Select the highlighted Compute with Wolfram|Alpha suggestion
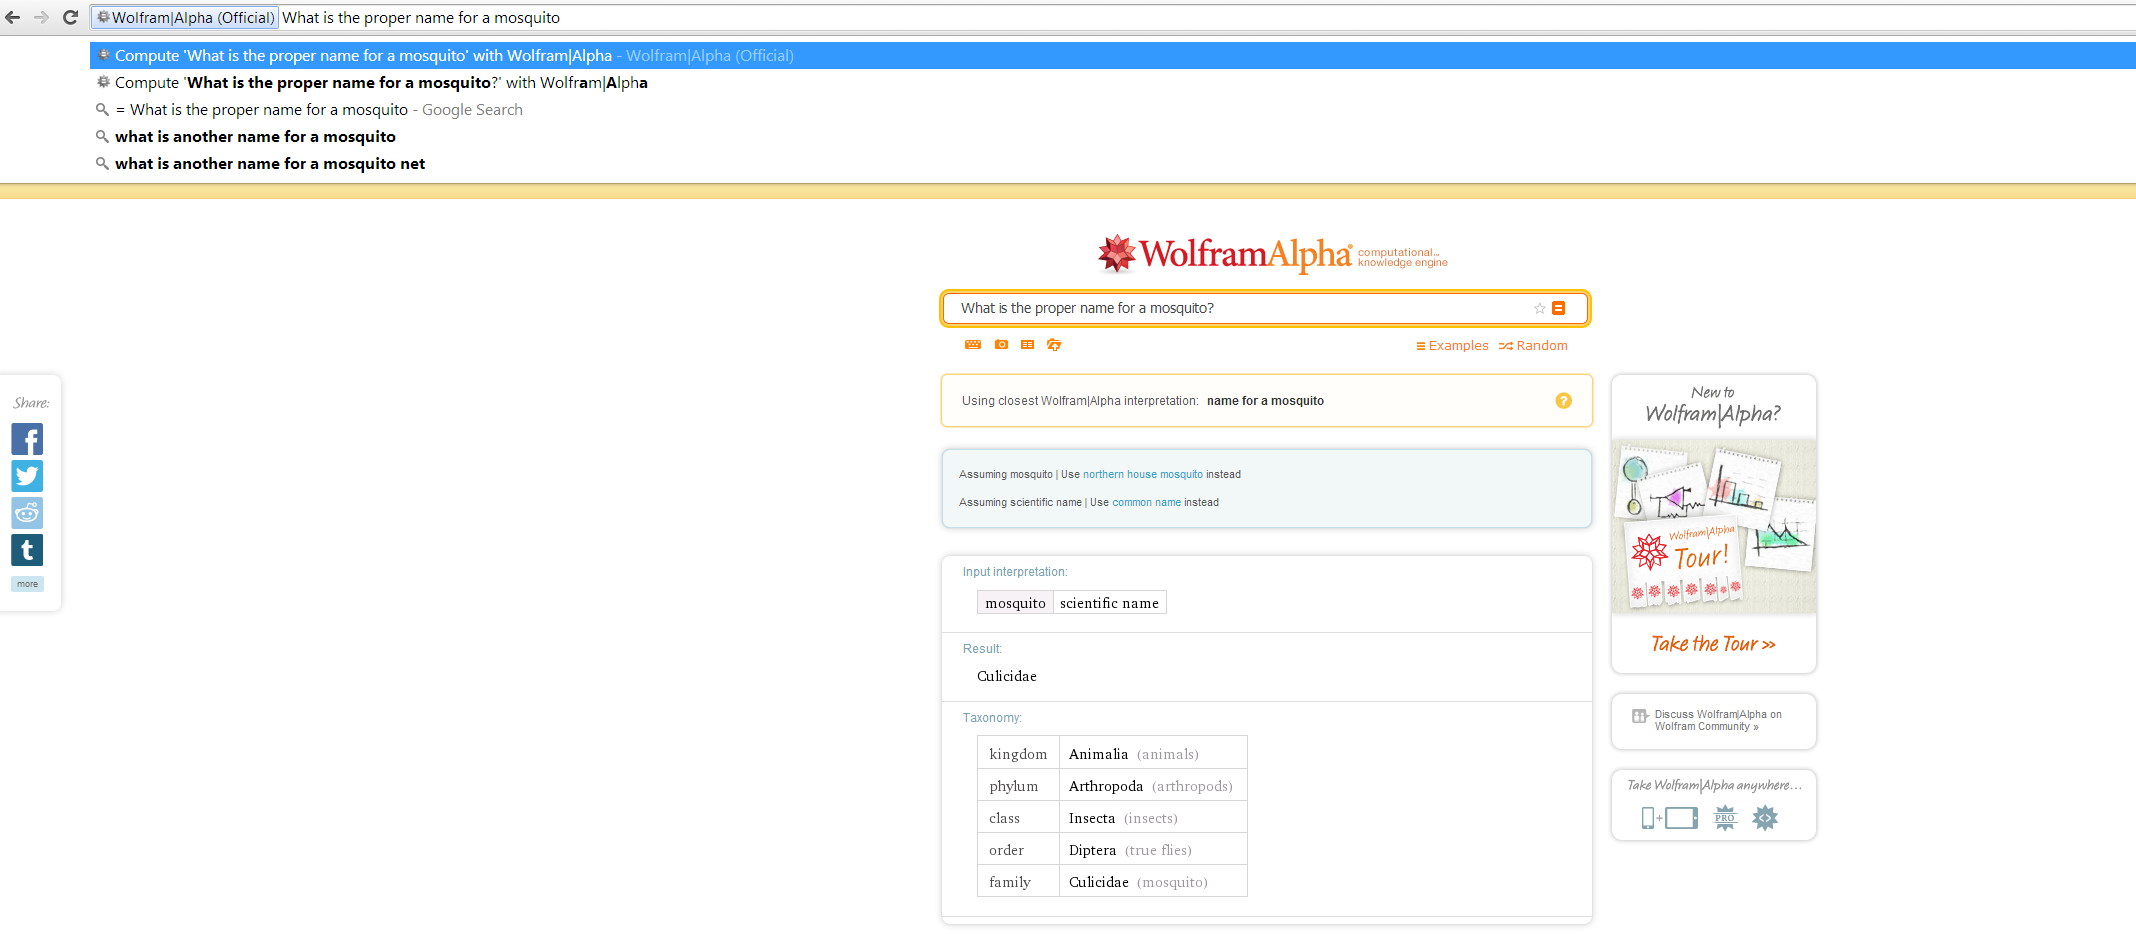 coord(1112,55)
